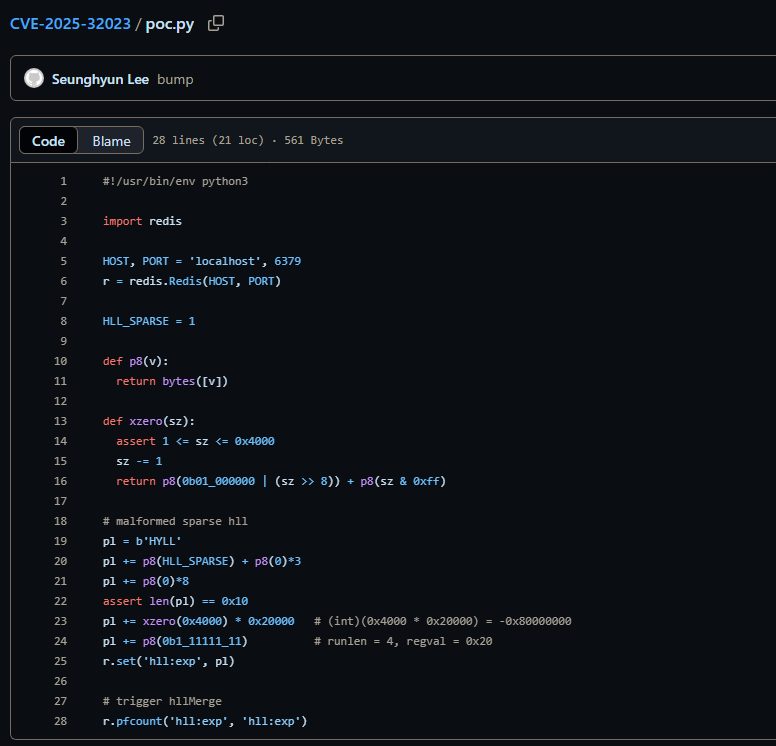Select line number 8

tap(63, 321)
